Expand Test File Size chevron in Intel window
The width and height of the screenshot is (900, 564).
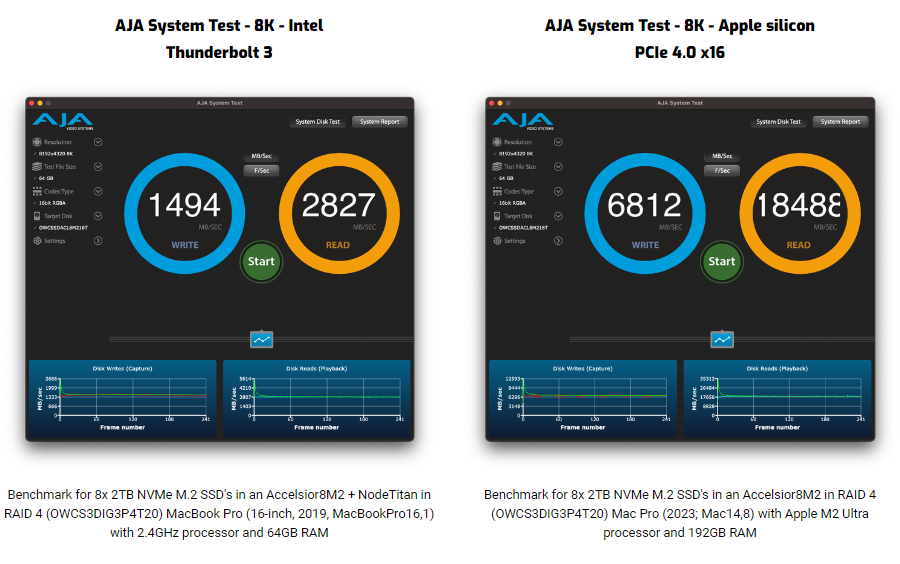click(x=98, y=166)
